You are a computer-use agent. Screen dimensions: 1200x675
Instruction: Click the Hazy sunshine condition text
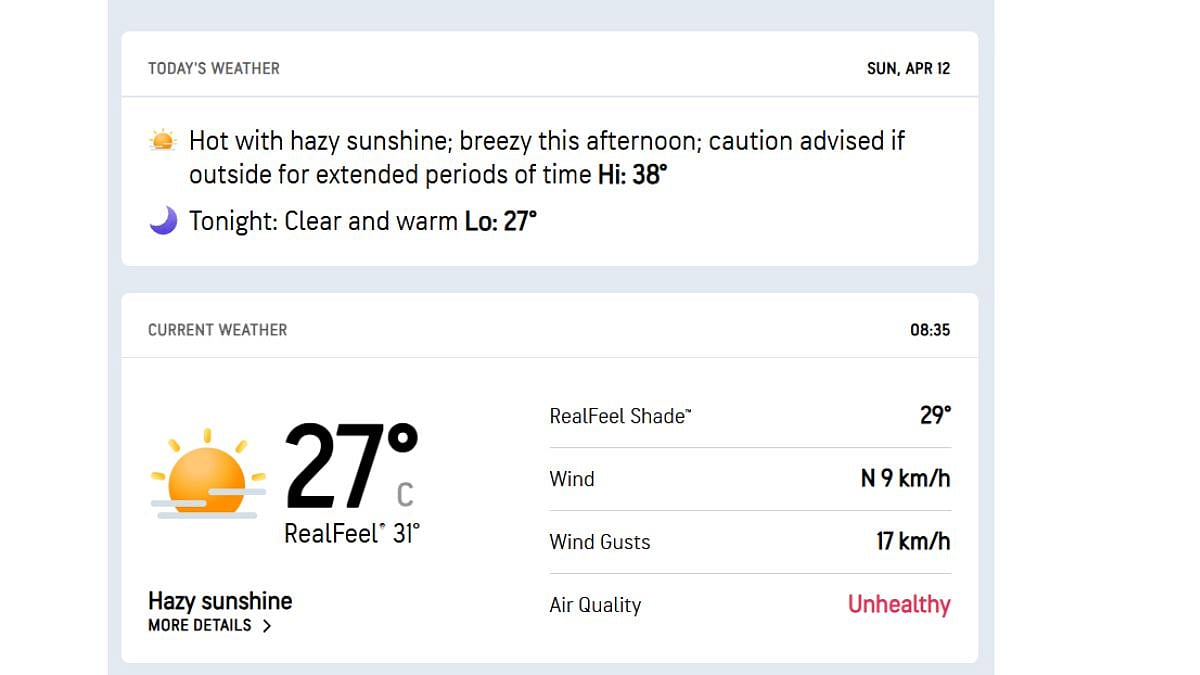click(220, 601)
